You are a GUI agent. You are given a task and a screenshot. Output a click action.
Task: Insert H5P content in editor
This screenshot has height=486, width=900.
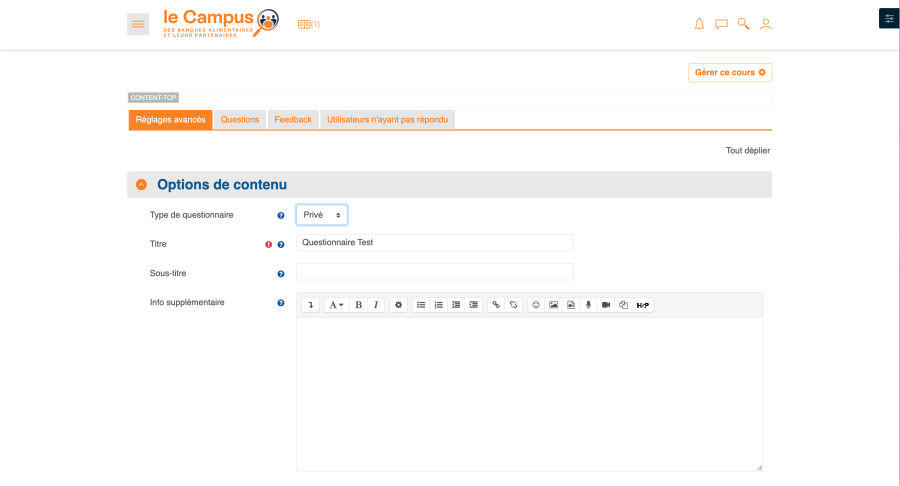click(x=643, y=305)
